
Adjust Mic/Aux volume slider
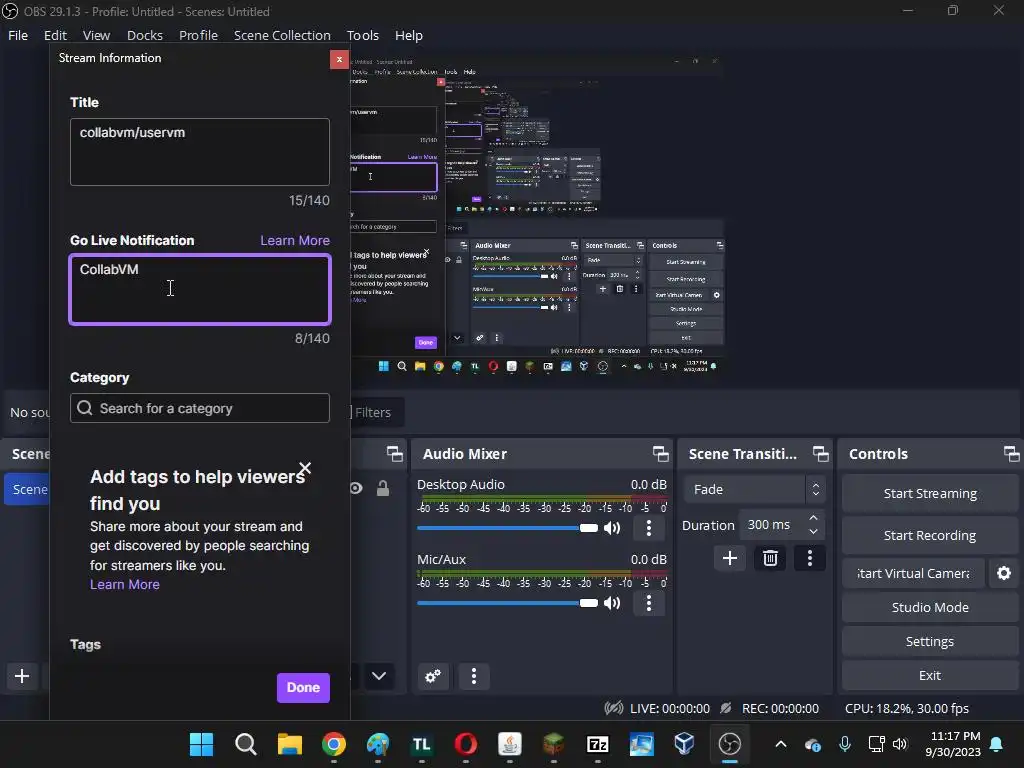tap(507, 603)
